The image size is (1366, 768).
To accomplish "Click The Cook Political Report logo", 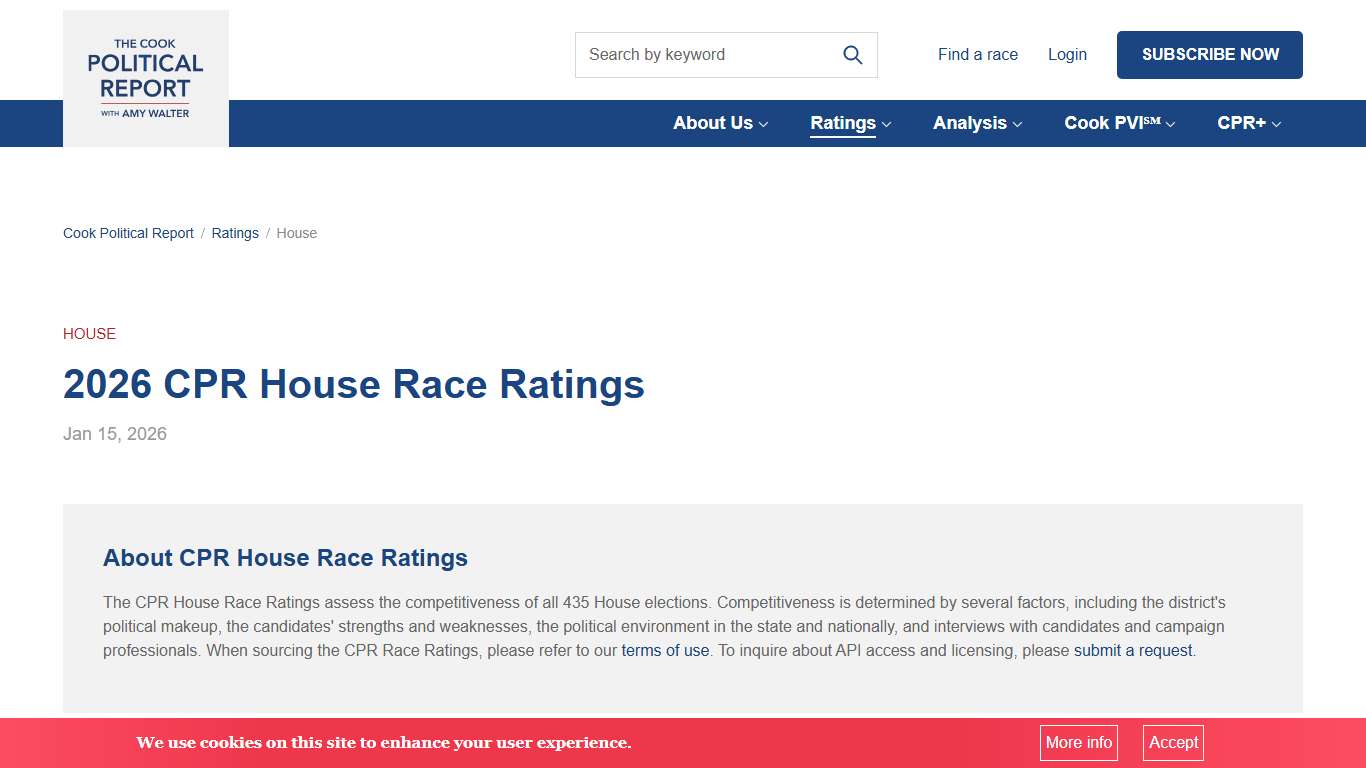I will click(145, 78).
